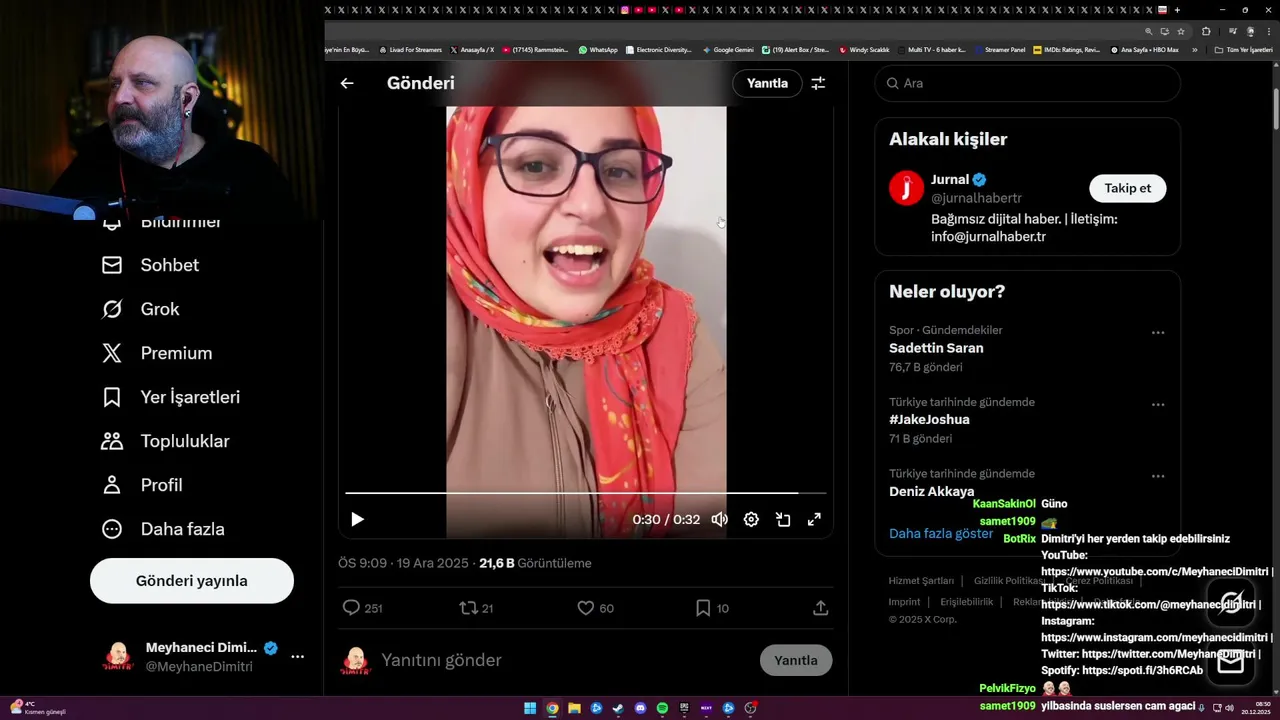Open a new browser tab with plus
1280x720 pixels.
1177,10
